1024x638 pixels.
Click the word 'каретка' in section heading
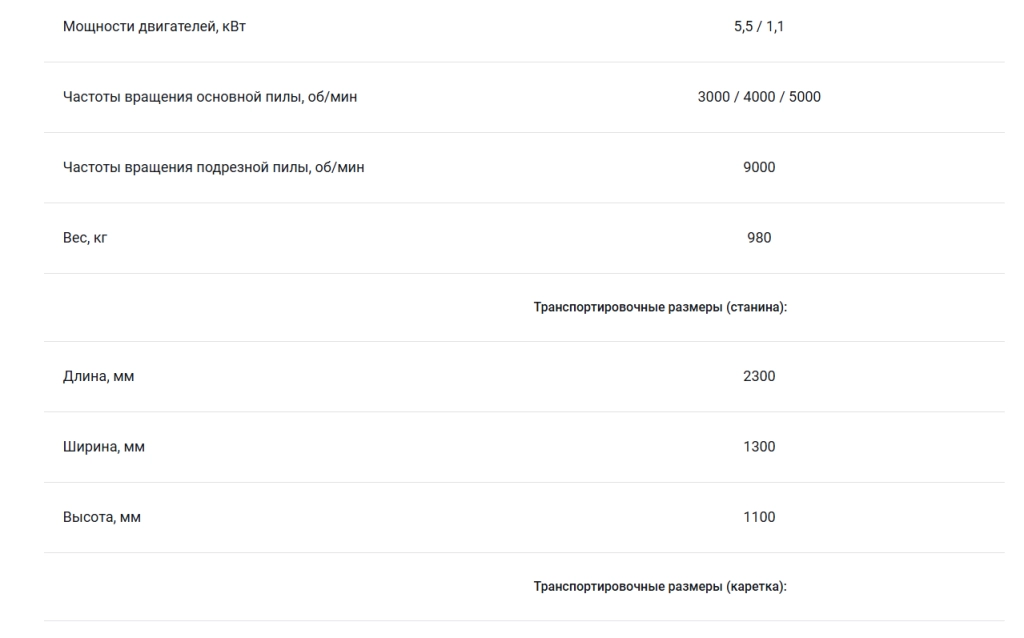click(x=755, y=587)
